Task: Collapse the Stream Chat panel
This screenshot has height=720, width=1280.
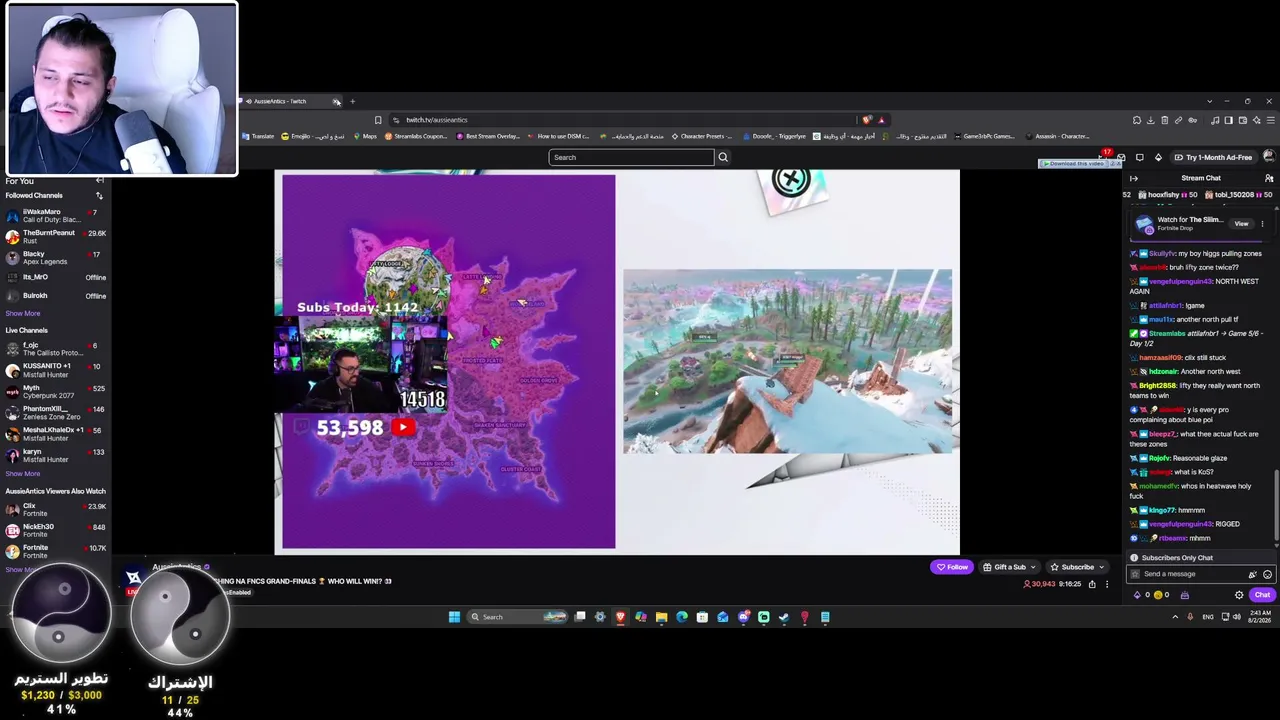Action: coord(1134,178)
